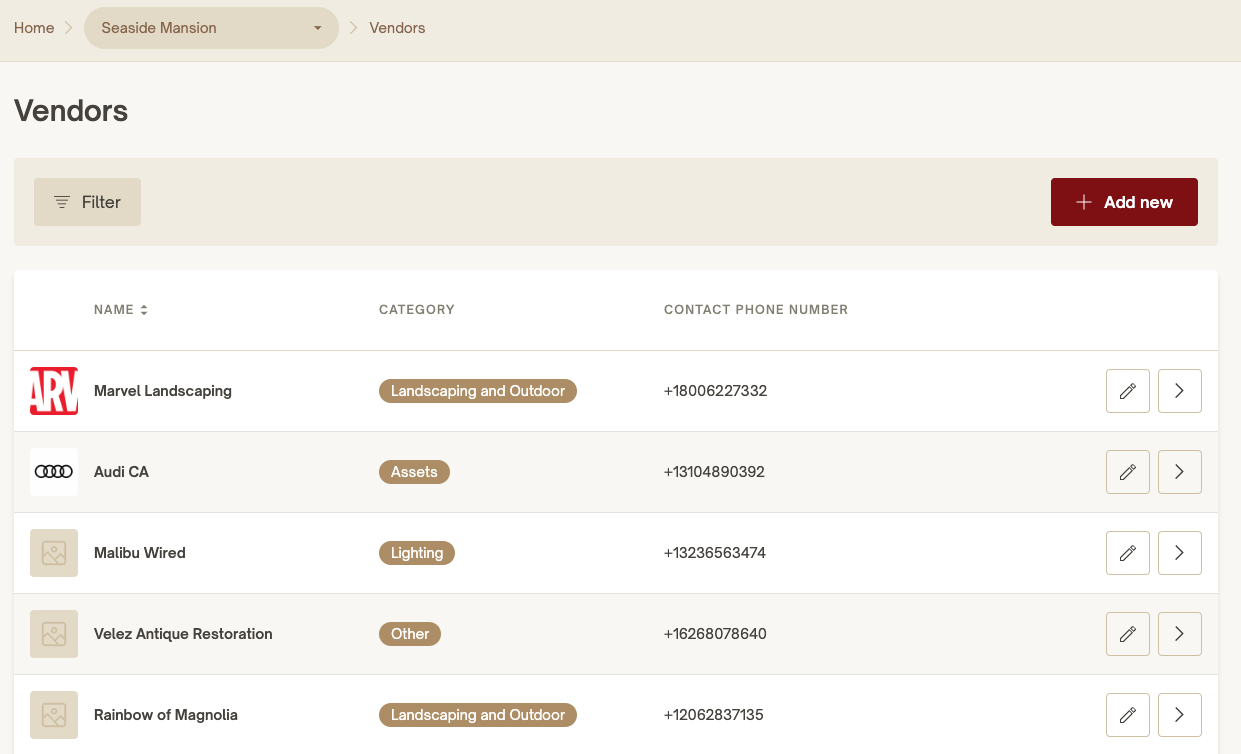
Task: Click edit pencil for Rainbow of Magnolia
Action: point(1127,715)
